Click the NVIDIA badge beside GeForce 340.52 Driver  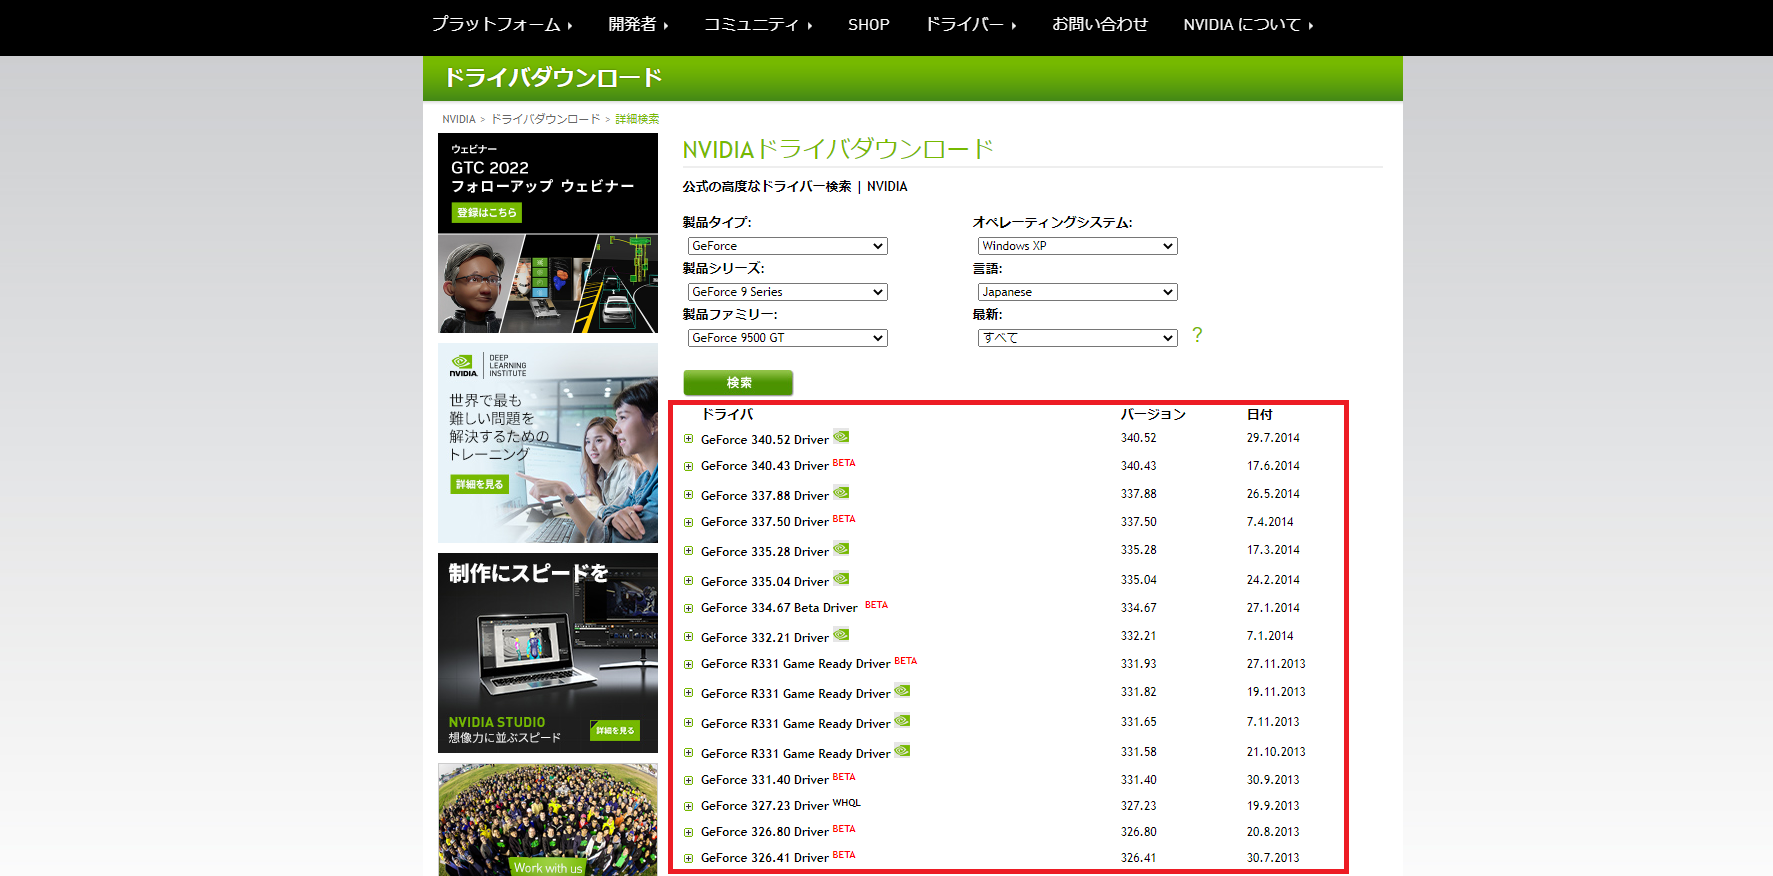pos(841,436)
